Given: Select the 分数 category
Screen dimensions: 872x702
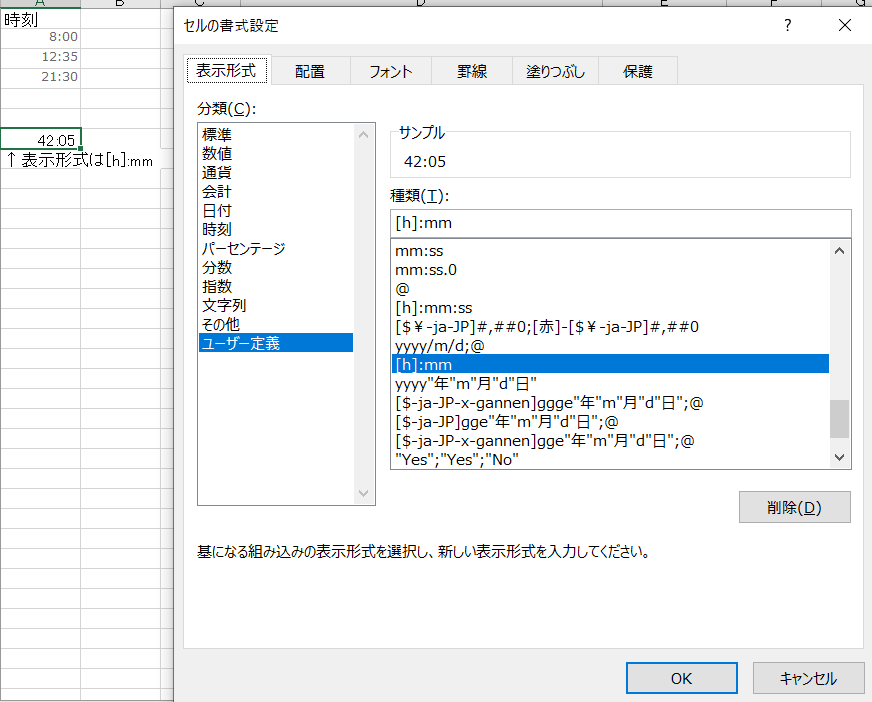Looking at the screenshot, I should tap(276, 267).
